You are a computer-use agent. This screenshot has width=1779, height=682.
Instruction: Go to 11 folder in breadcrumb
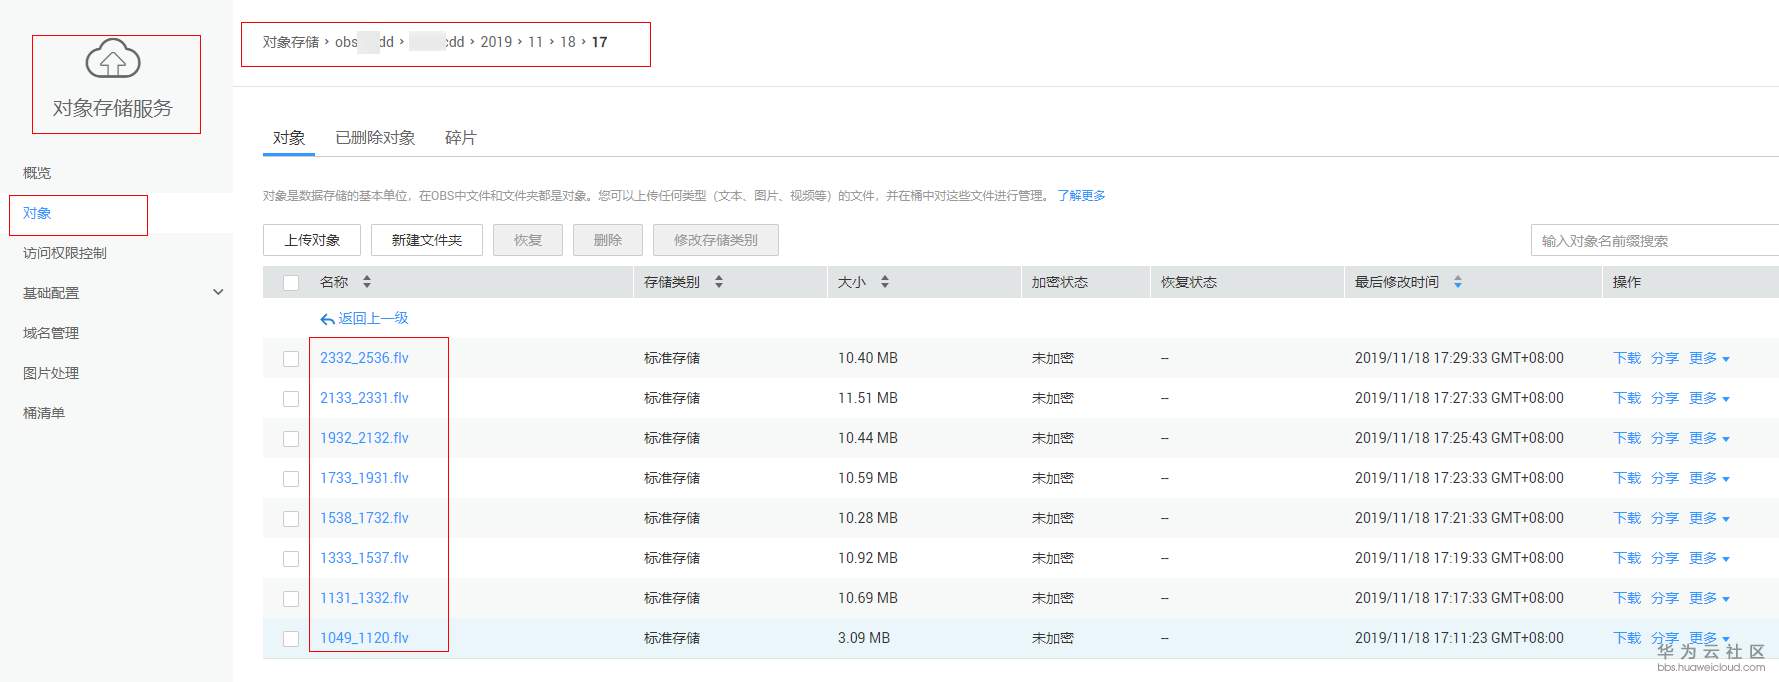coord(536,42)
